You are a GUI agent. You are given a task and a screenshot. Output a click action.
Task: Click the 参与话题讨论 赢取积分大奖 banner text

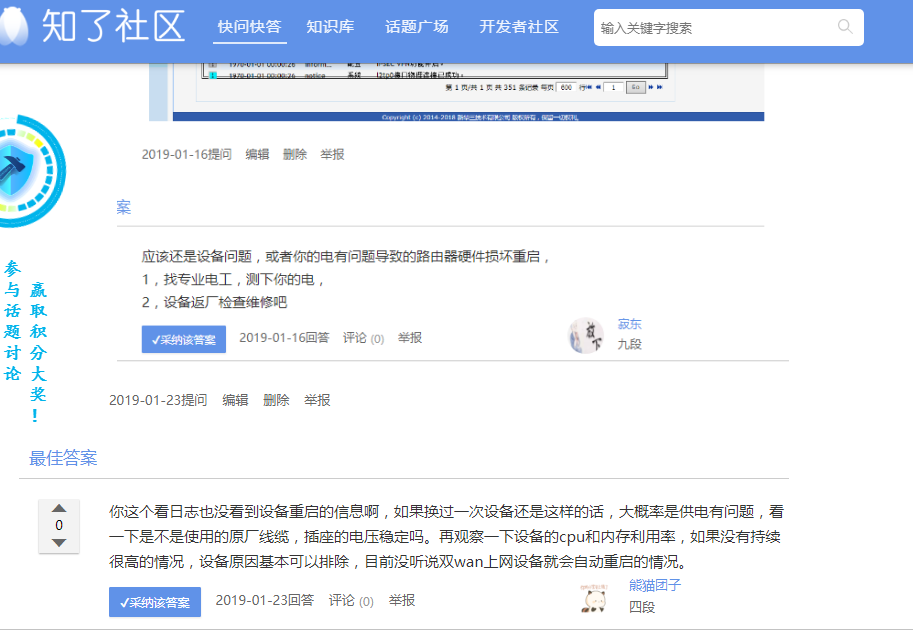(x=25, y=342)
